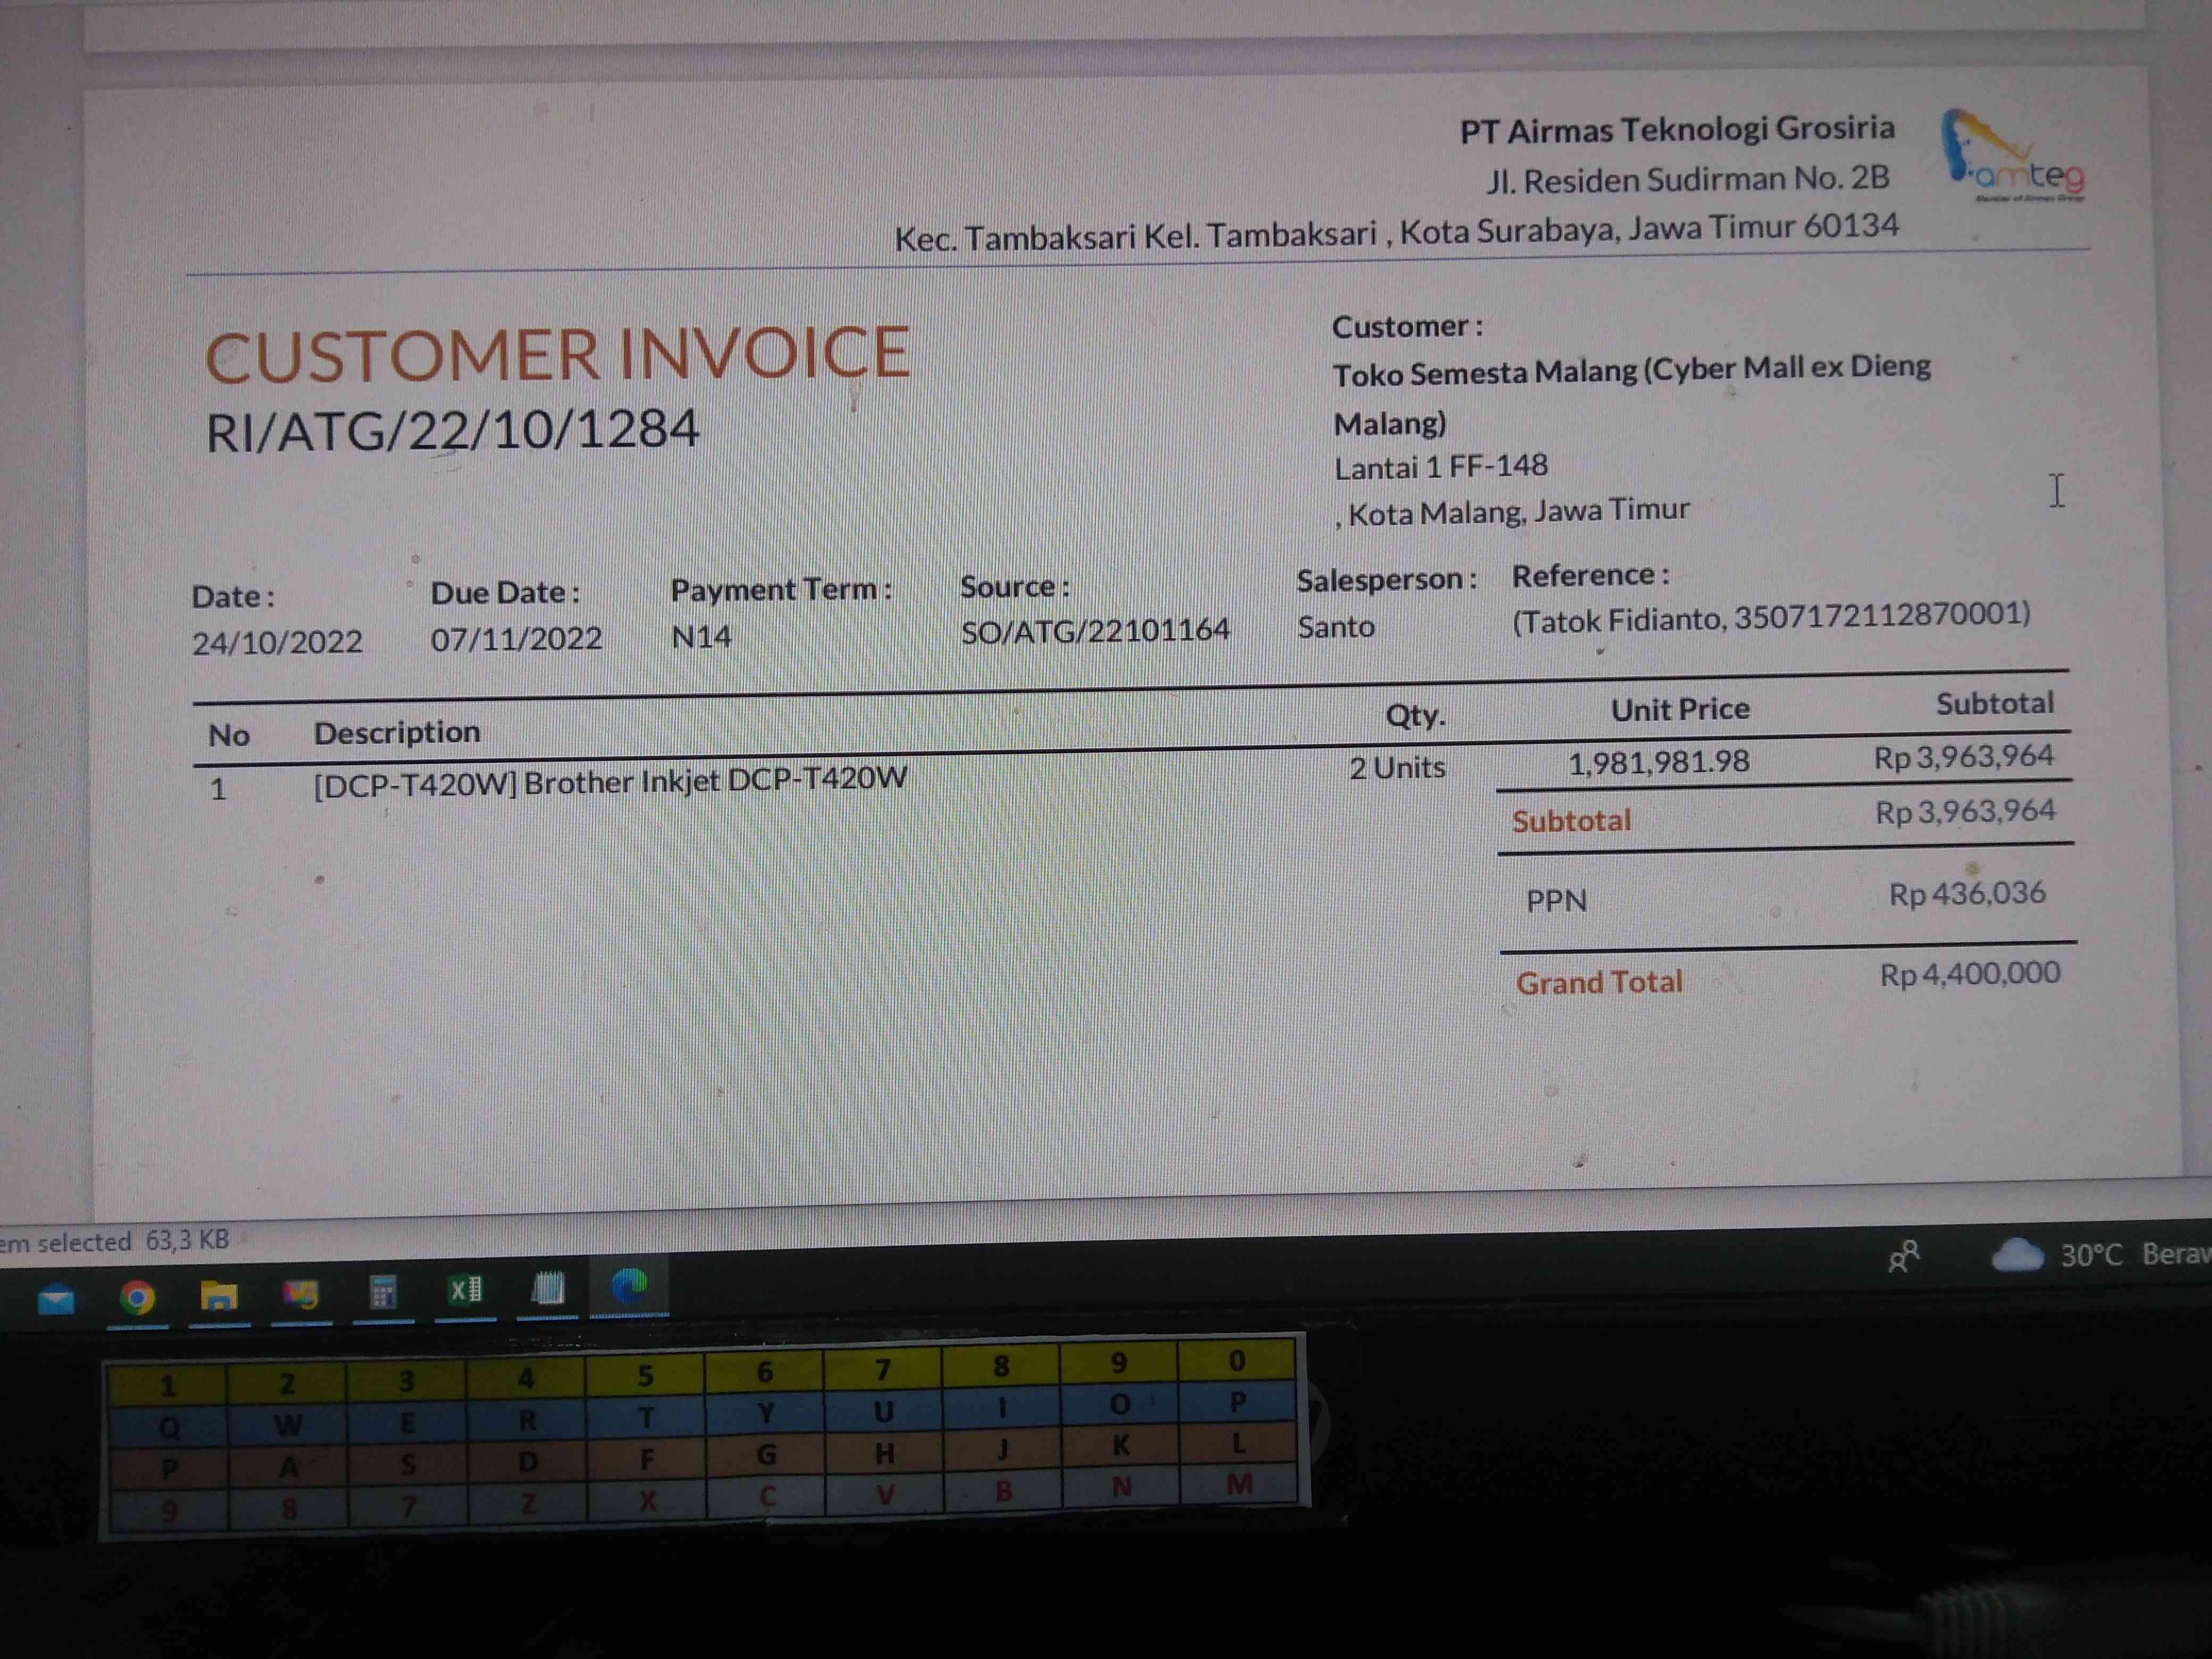Screen dimensions: 2212x1659
Task: Click the payment term value N14
Action: [701, 636]
